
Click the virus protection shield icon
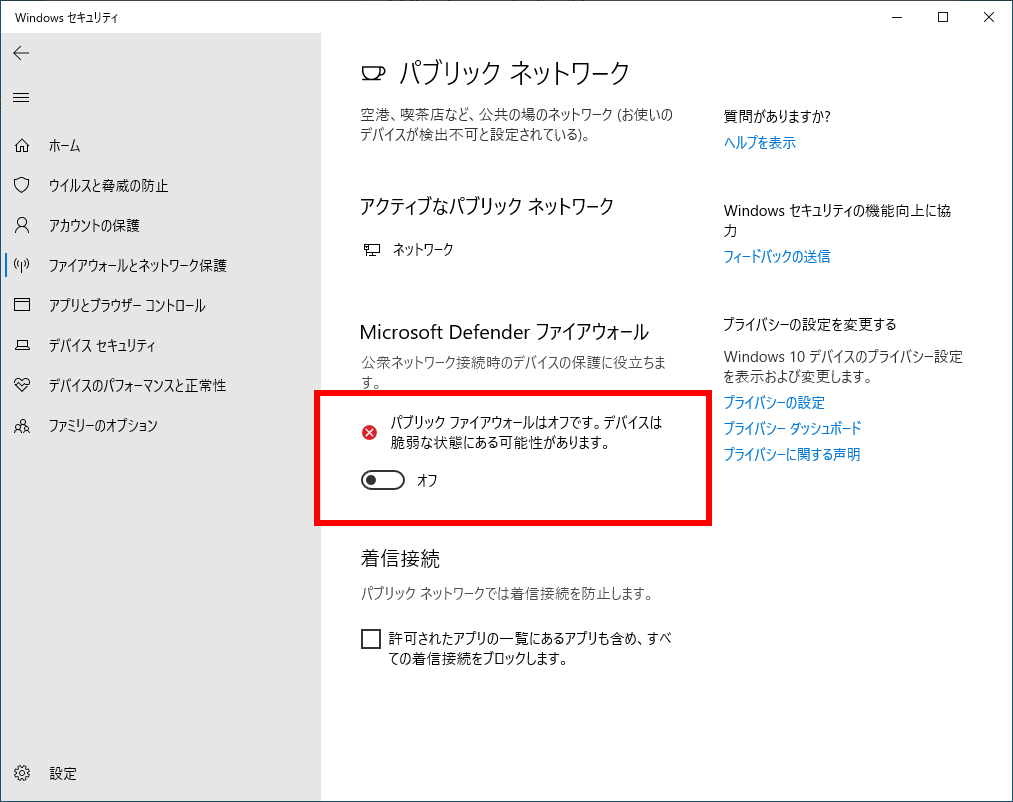point(22,185)
